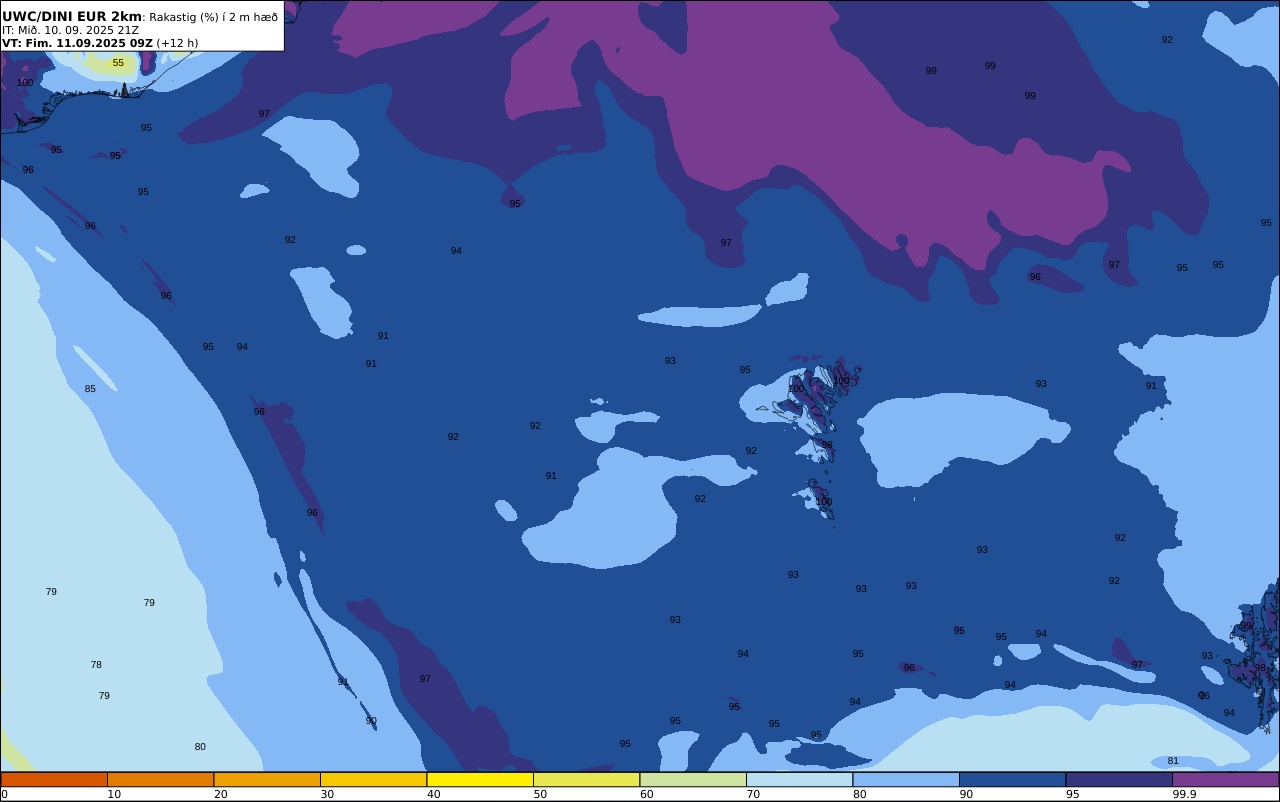Click the 70–80 pale blue legend swatch

(x=799, y=779)
